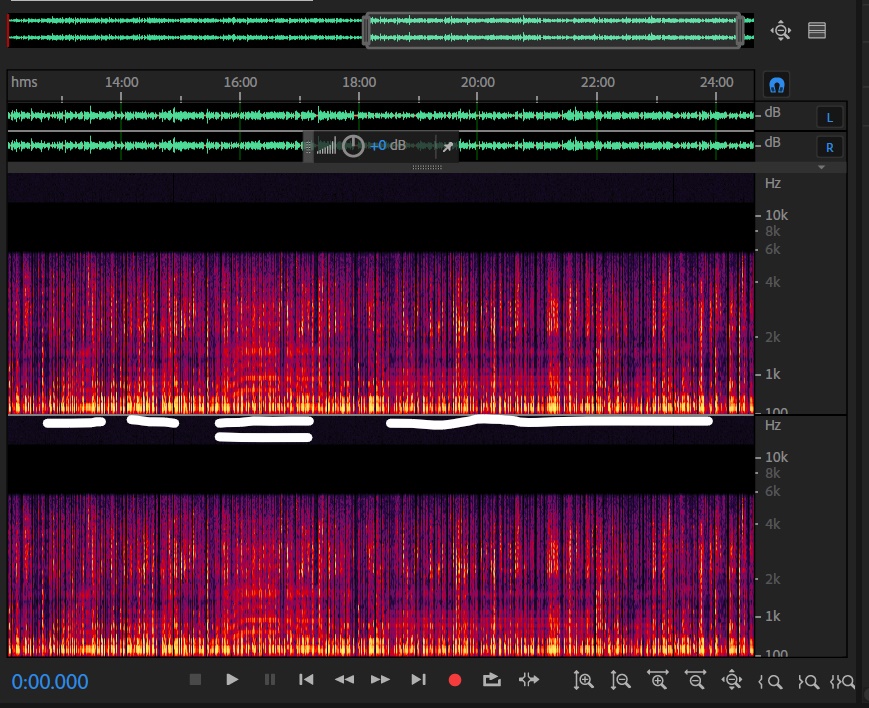Viewport: 869px width, 708px height.
Task: Toggle the left channel L button
Action: tap(830, 118)
